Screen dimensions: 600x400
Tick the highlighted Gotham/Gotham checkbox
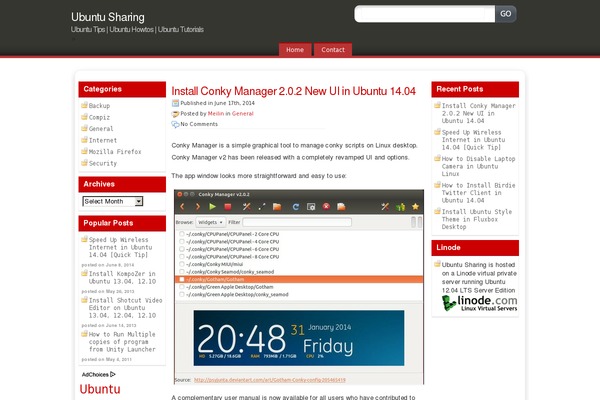[x=182, y=279]
